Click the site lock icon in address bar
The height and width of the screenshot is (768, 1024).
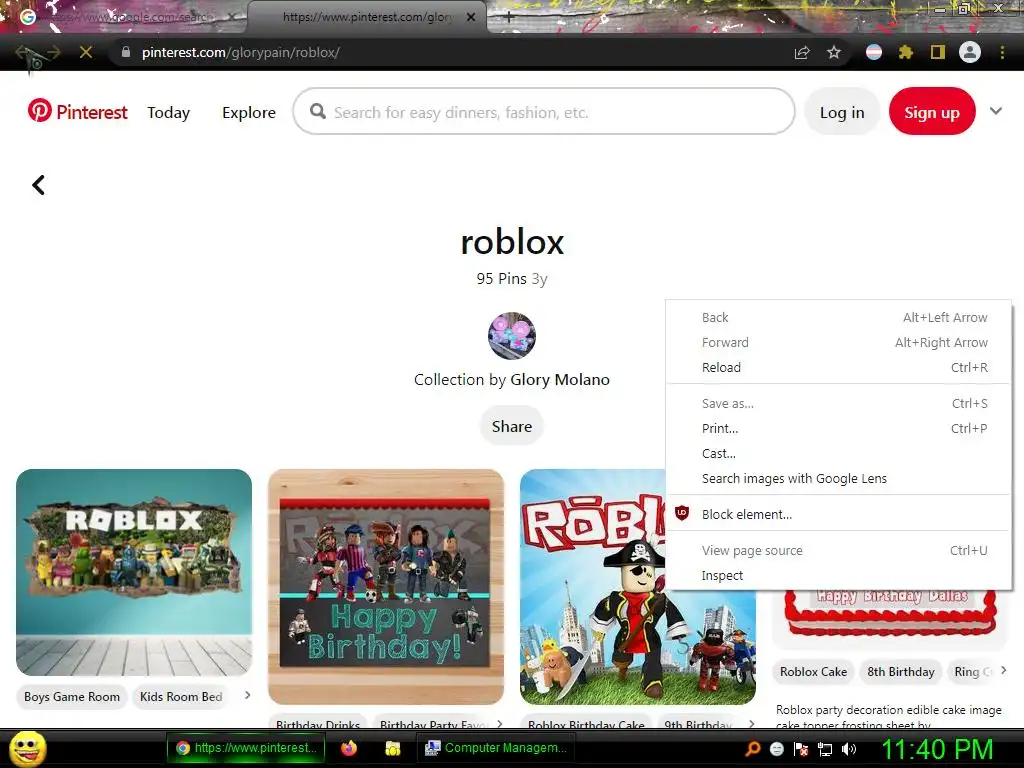(x=126, y=52)
